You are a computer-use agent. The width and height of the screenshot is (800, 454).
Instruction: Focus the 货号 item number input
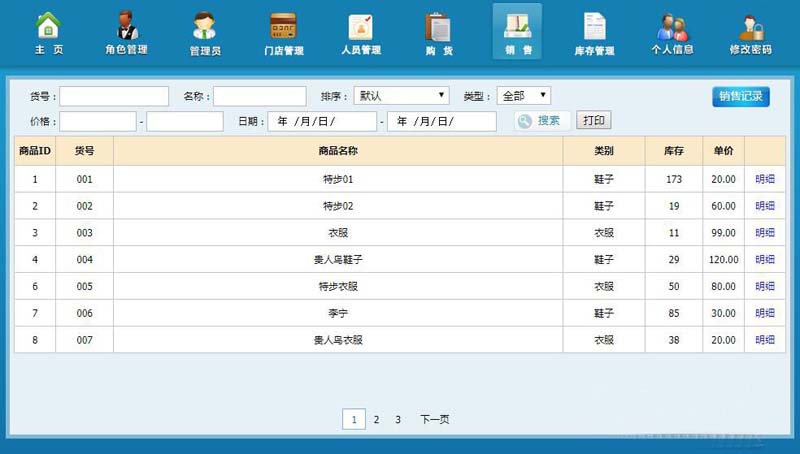114,96
